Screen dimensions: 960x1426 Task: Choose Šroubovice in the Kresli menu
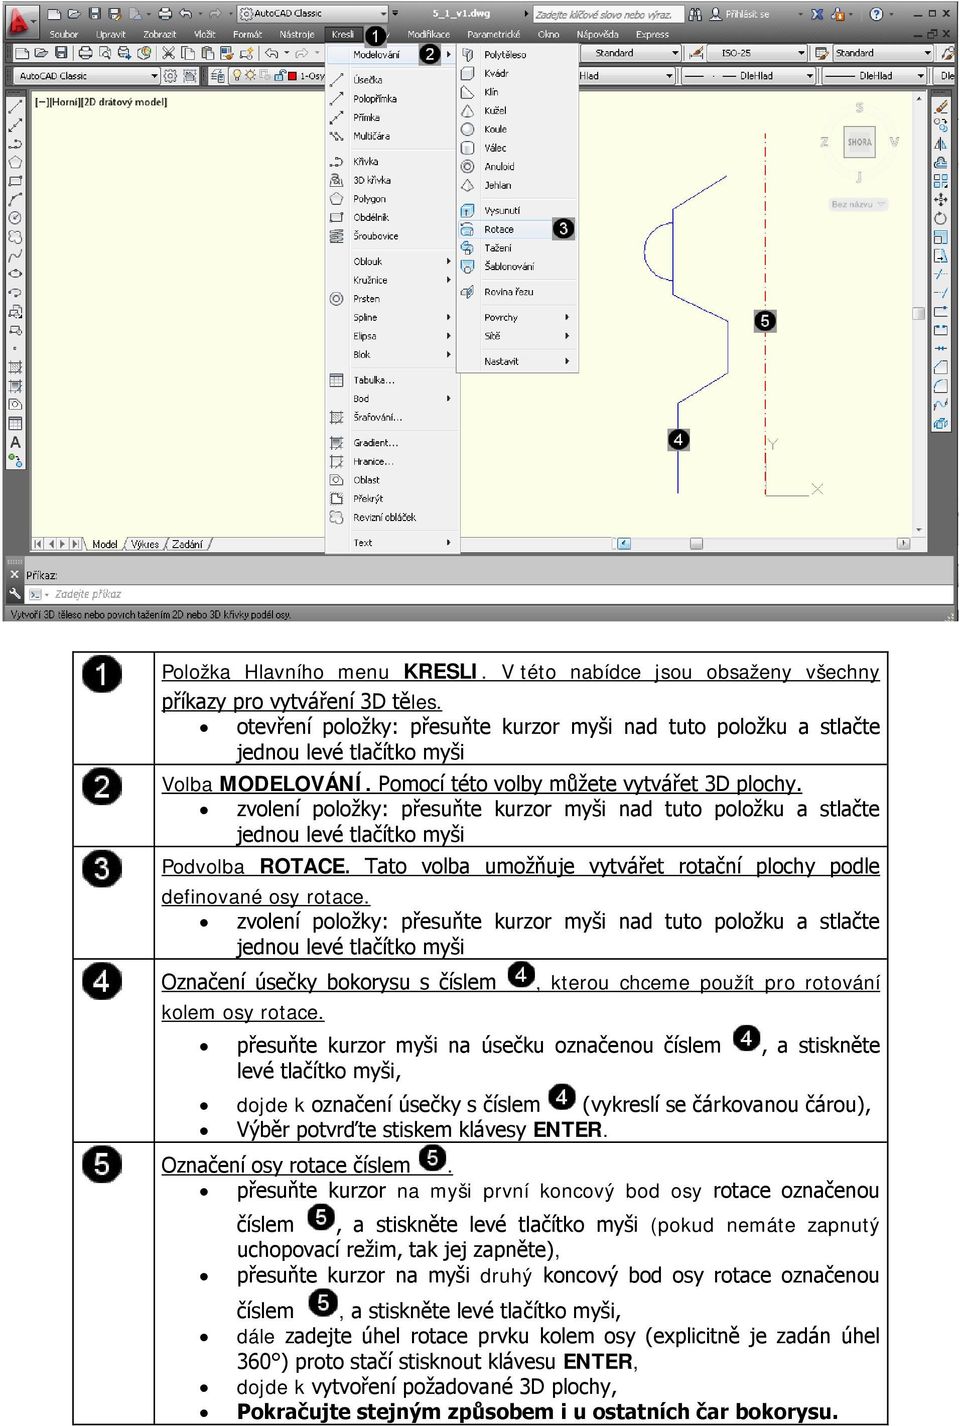point(391,236)
